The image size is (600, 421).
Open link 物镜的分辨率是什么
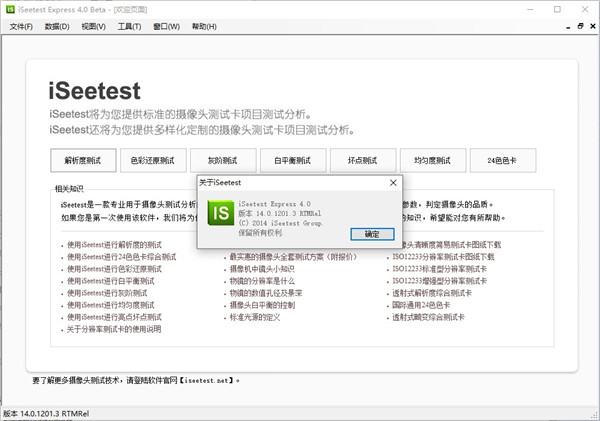click(262, 281)
